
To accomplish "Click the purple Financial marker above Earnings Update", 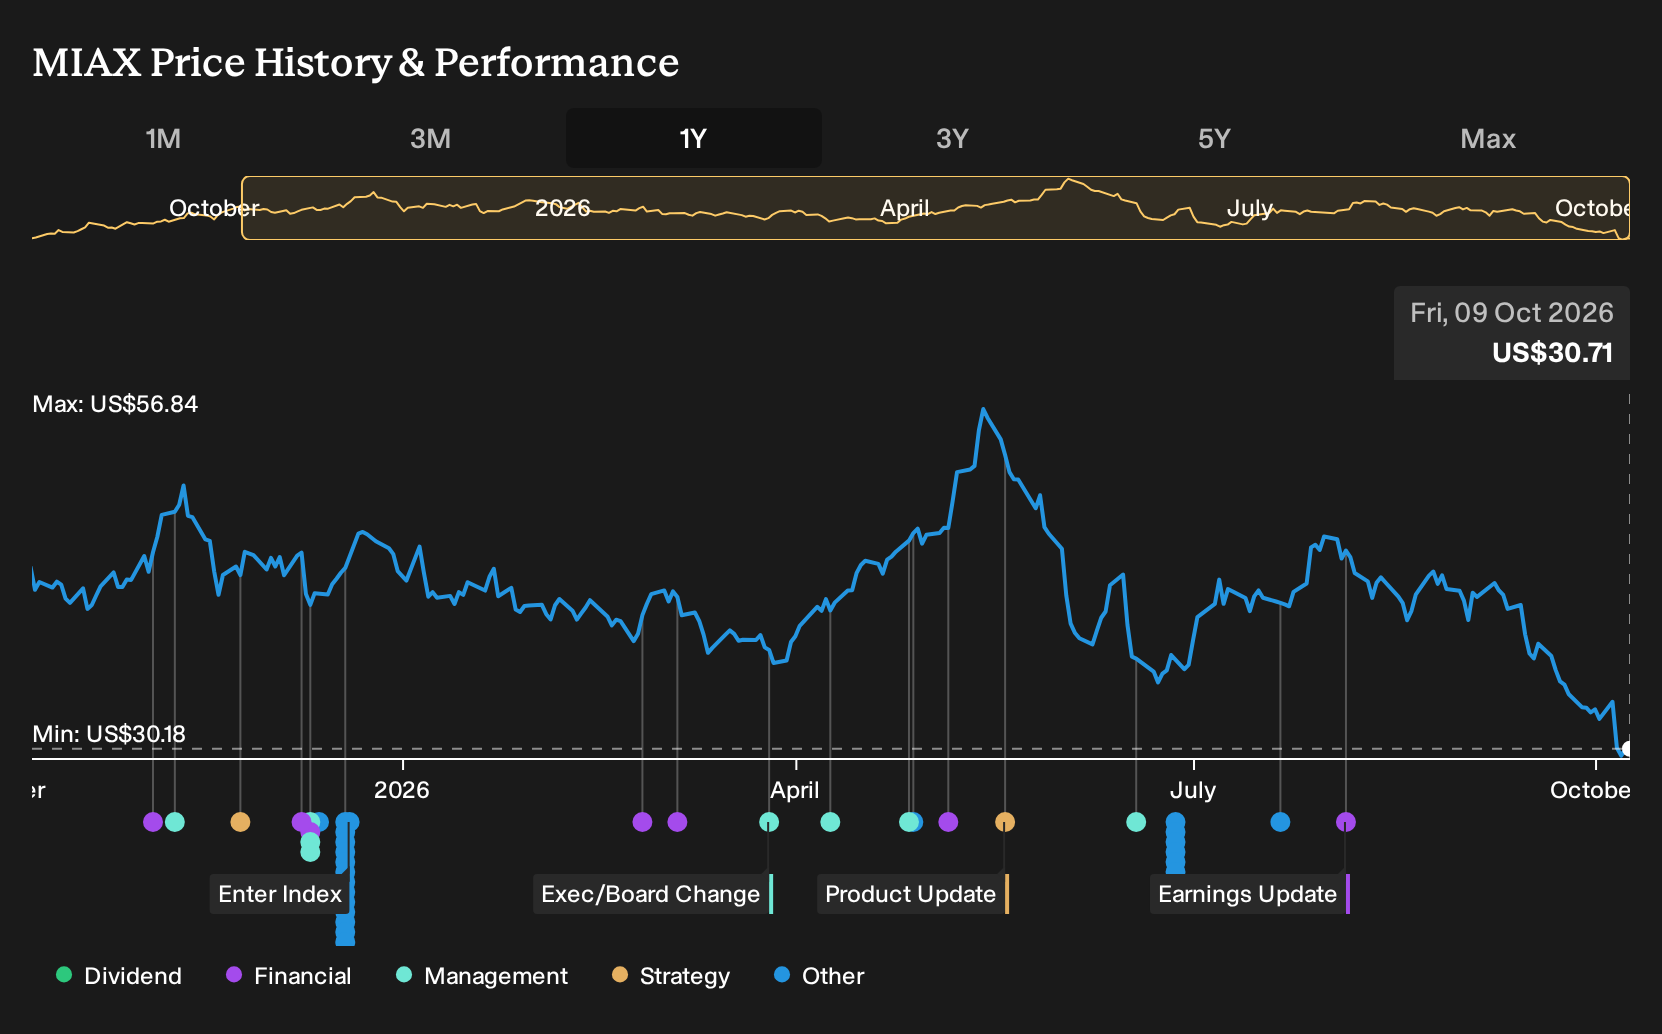I will [1346, 822].
